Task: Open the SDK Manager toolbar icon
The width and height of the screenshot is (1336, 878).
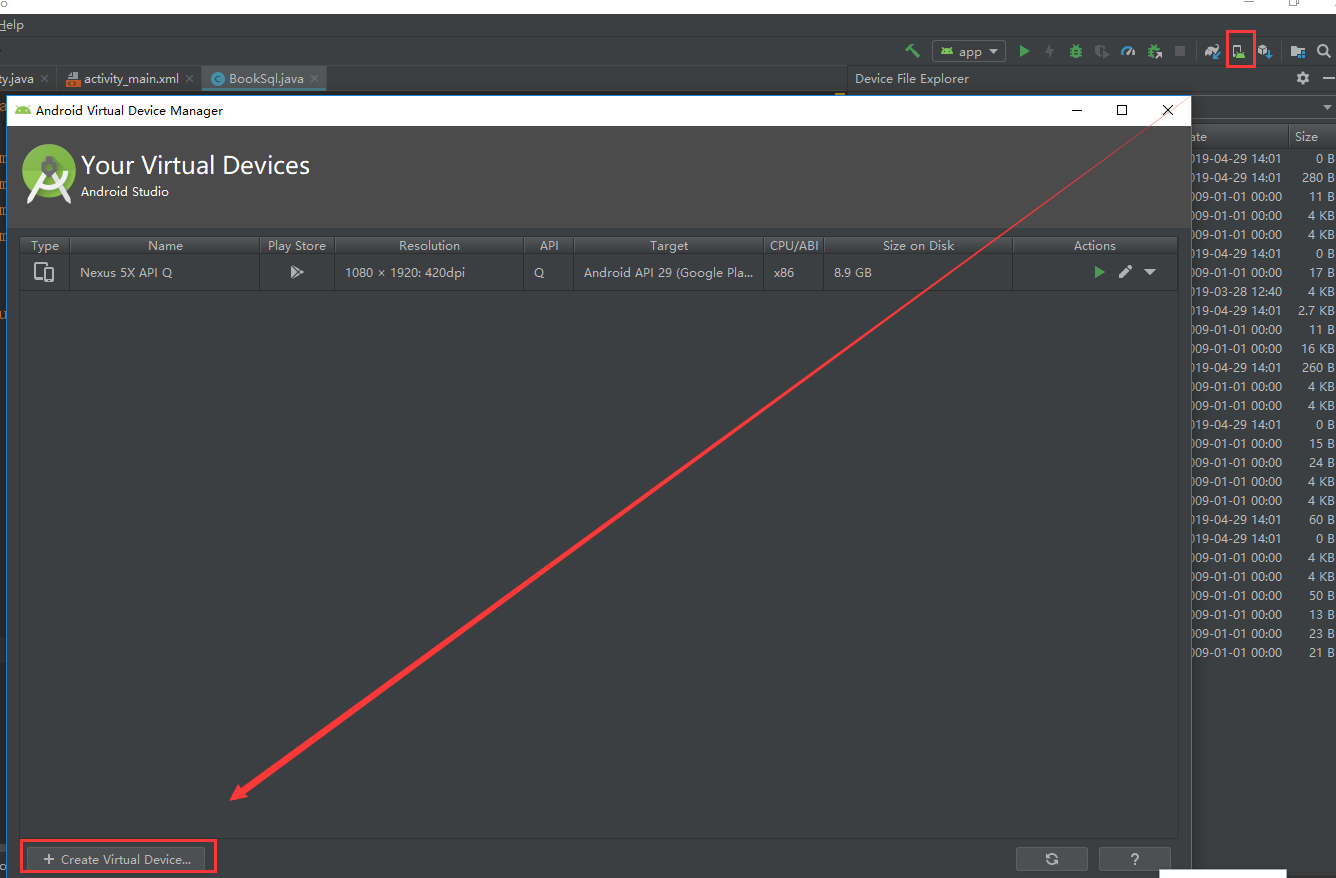Action: pyautogui.click(x=1265, y=51)
